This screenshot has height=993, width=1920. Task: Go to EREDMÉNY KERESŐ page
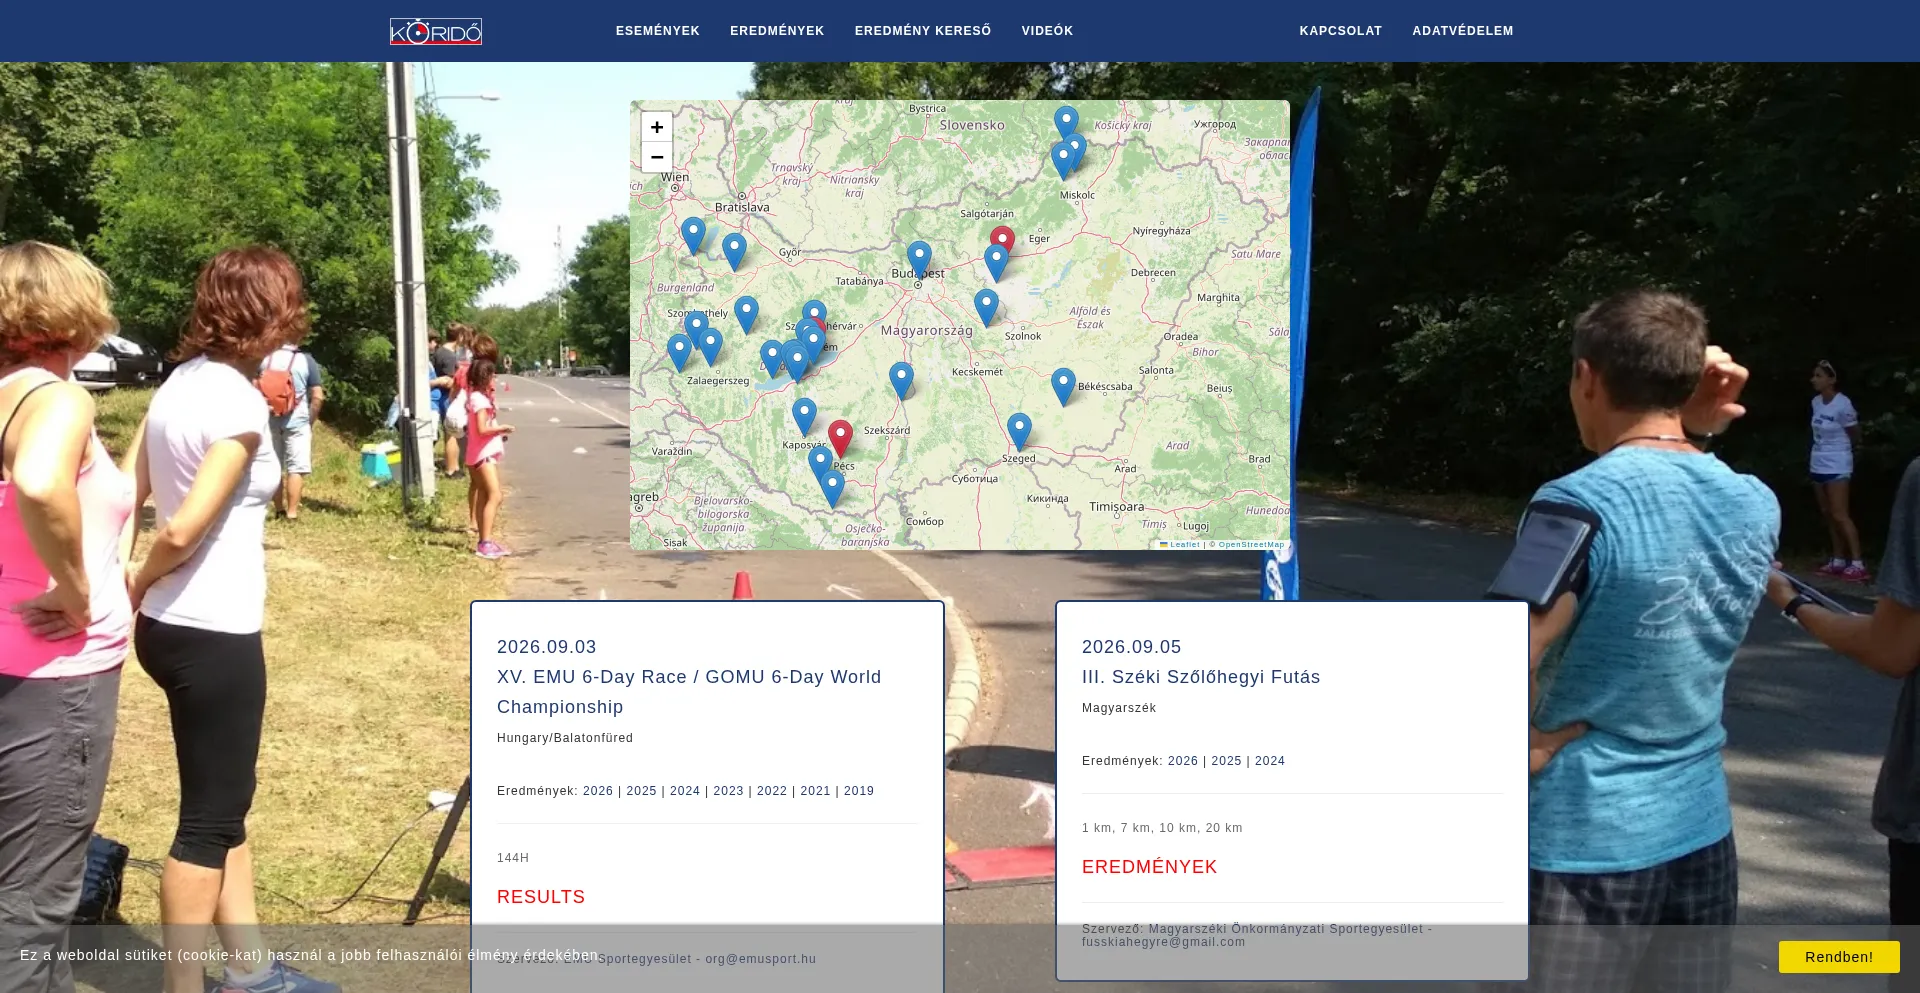pyautogui.click(x=923, y=31)
